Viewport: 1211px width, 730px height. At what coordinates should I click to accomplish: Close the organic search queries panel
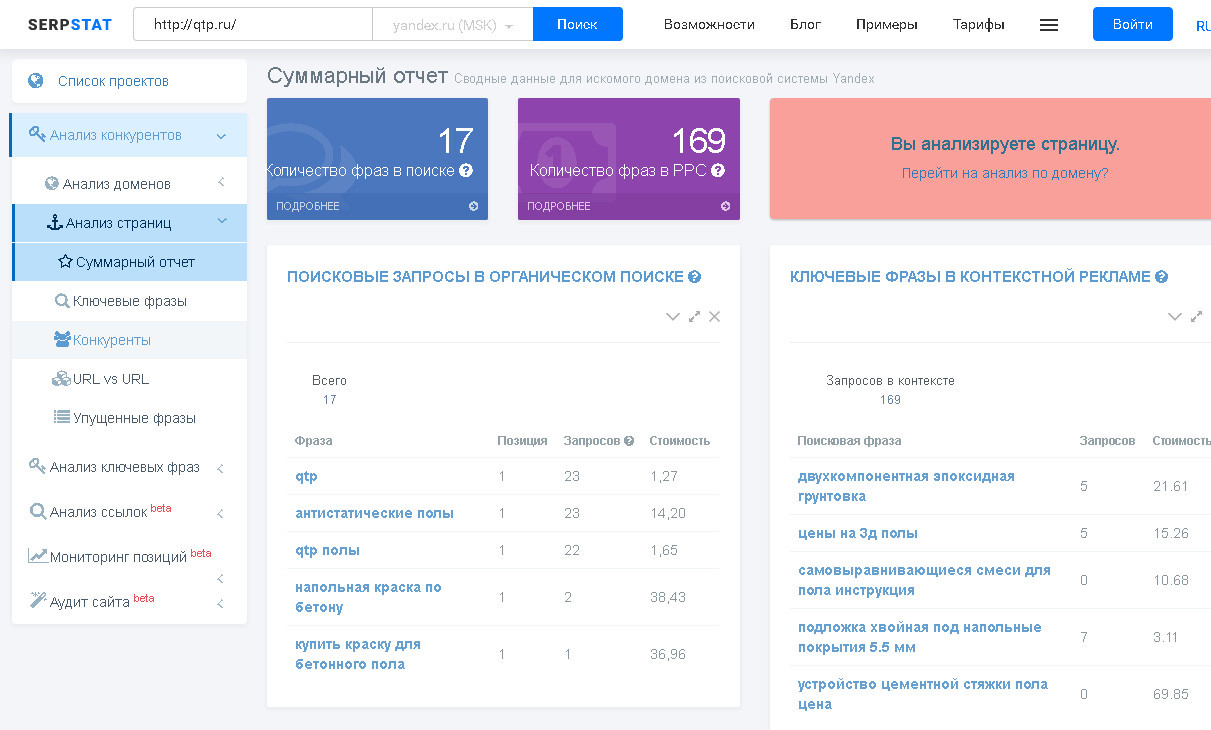click(x=714, y=317)
